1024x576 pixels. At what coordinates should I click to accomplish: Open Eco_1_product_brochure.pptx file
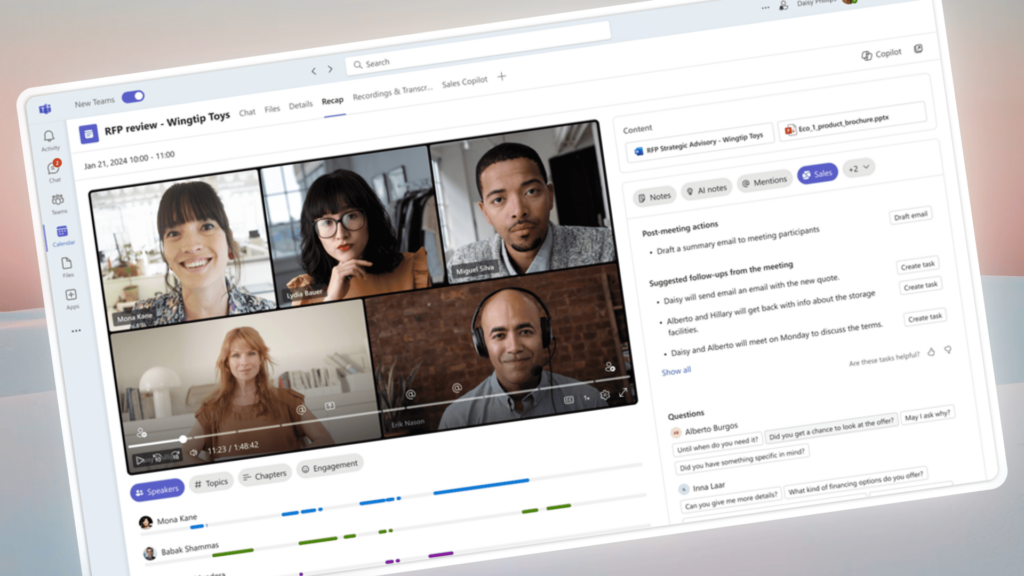click(x=852, y=122)
